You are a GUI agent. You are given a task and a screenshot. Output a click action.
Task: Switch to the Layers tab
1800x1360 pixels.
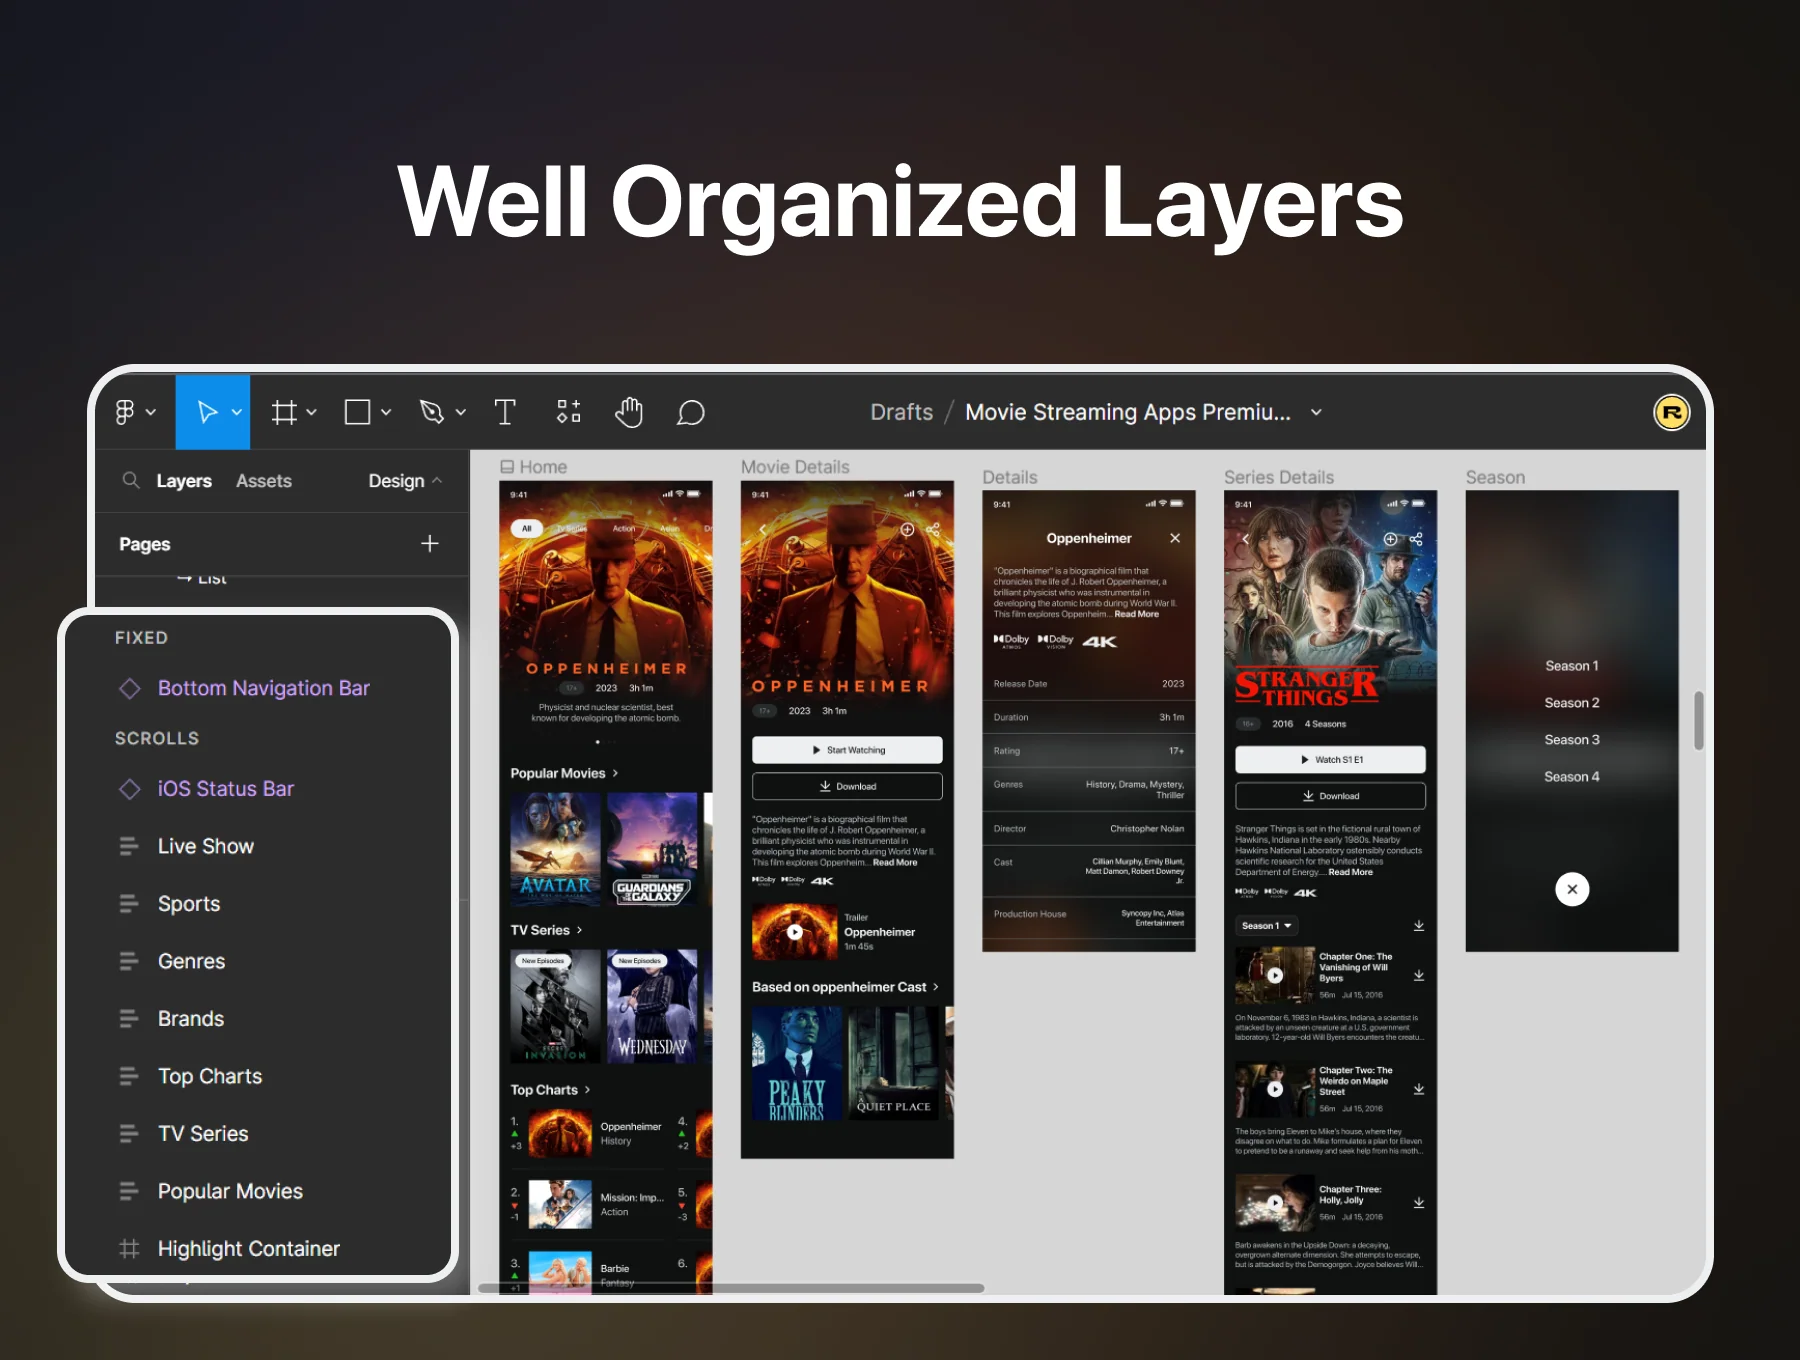pos(184,480)
